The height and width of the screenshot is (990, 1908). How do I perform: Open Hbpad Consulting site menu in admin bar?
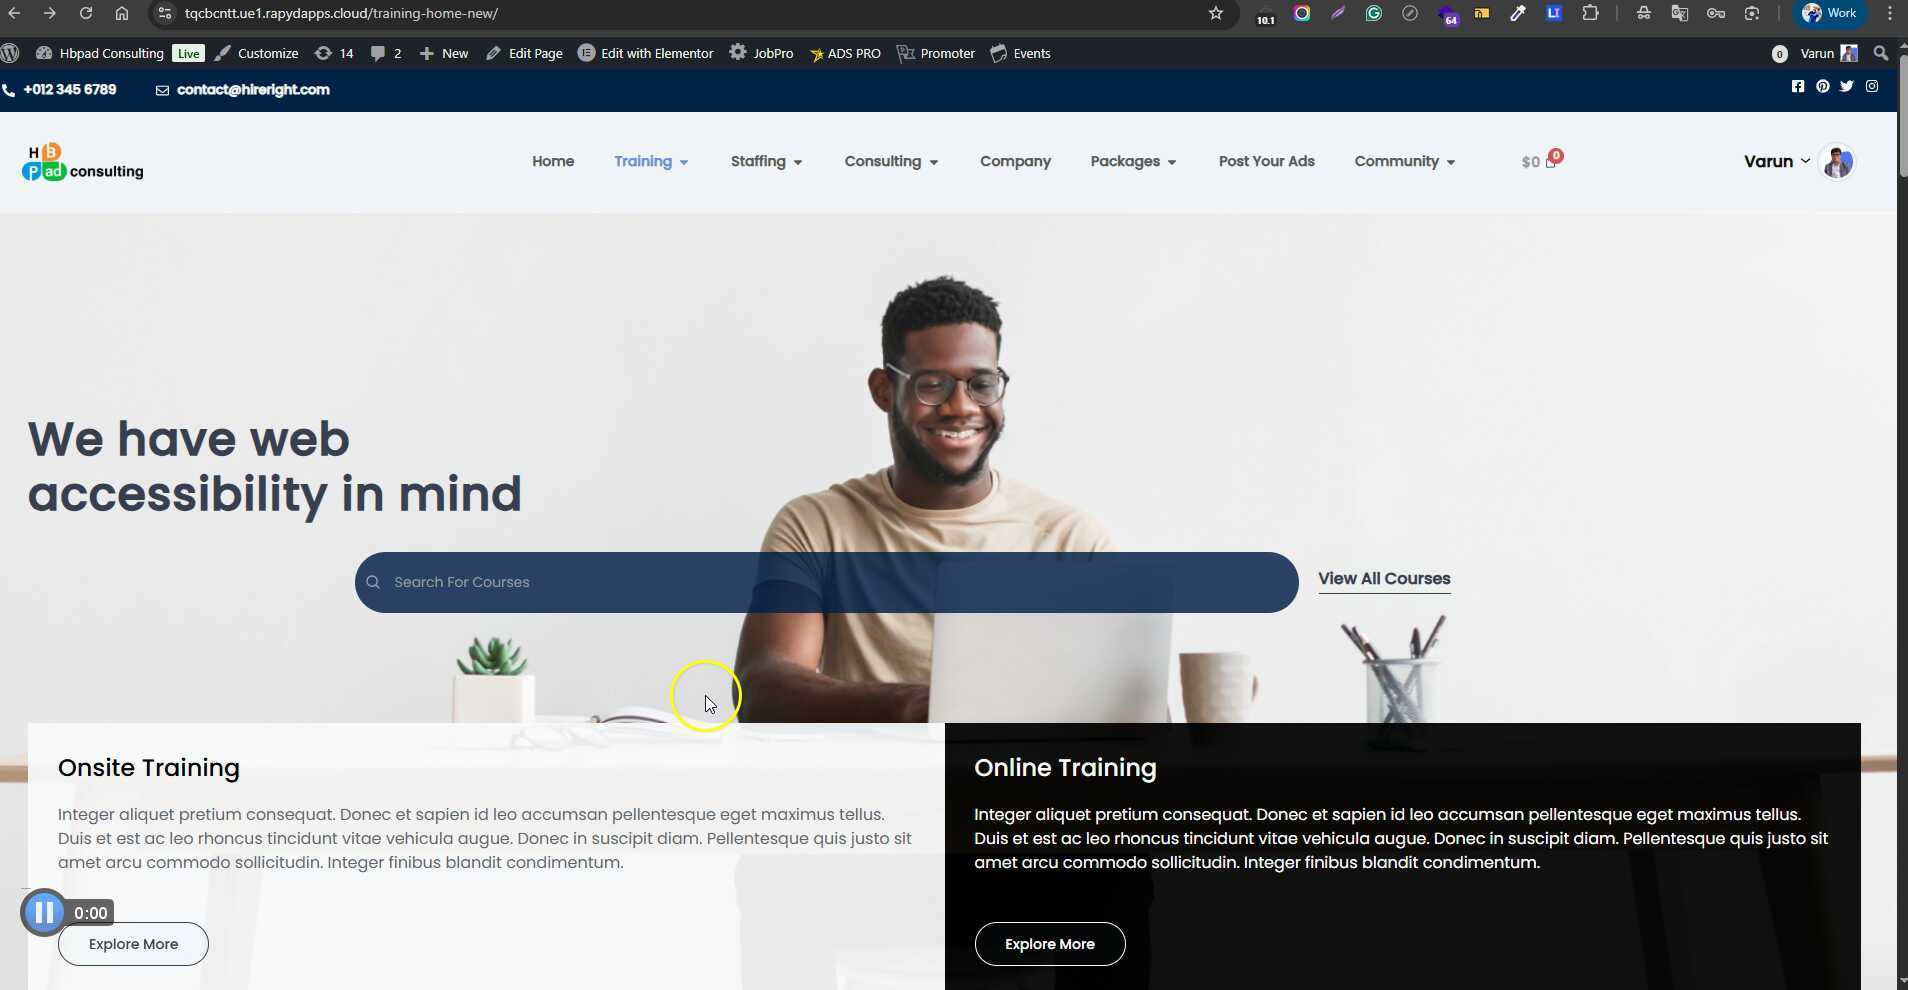(x=100, y=53)
